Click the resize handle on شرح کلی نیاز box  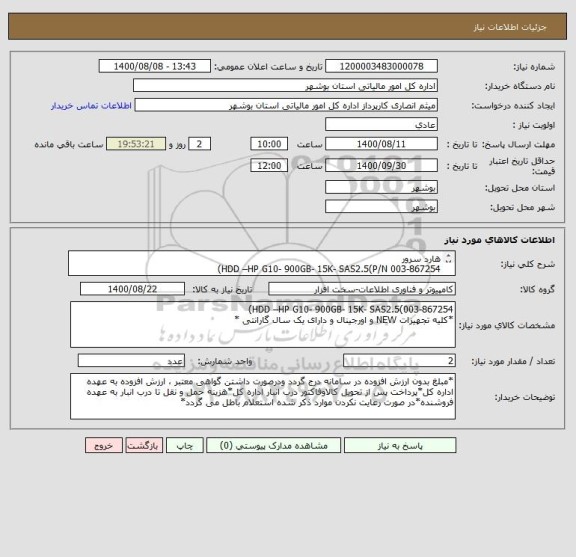(448, 259)
